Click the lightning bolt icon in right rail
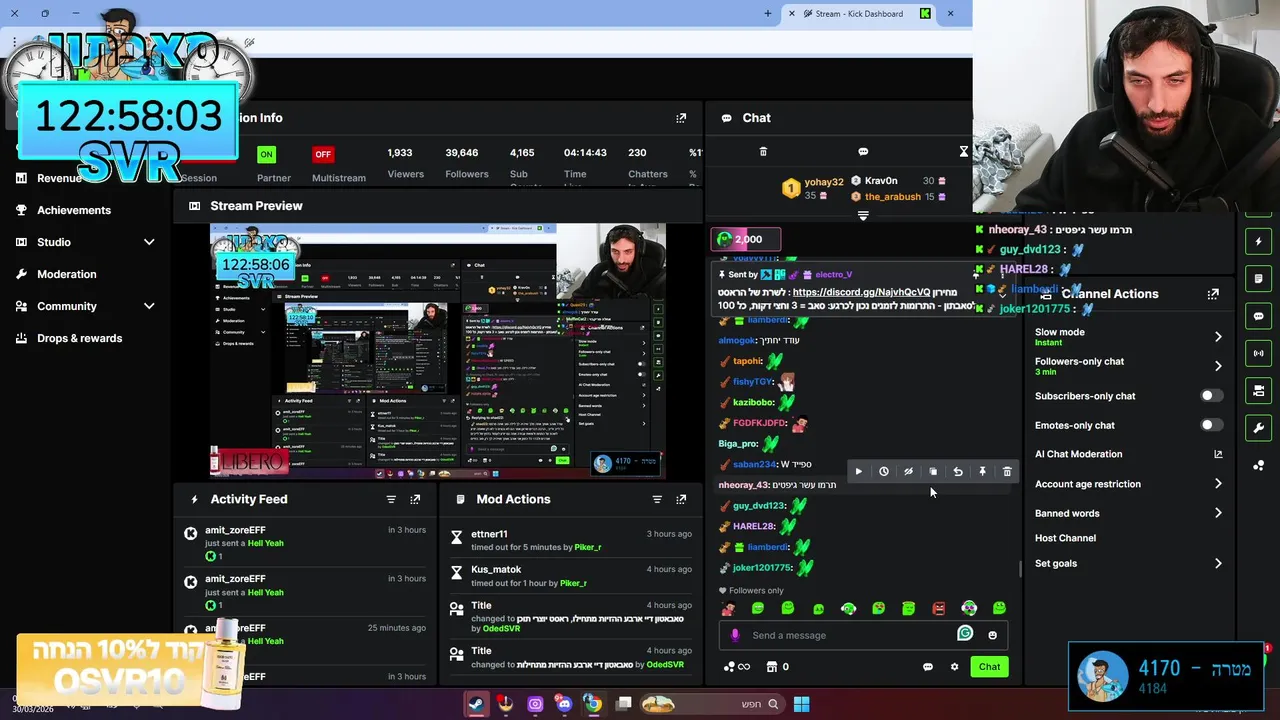This screenshot has height=720, width=1280. point(1258,242)
